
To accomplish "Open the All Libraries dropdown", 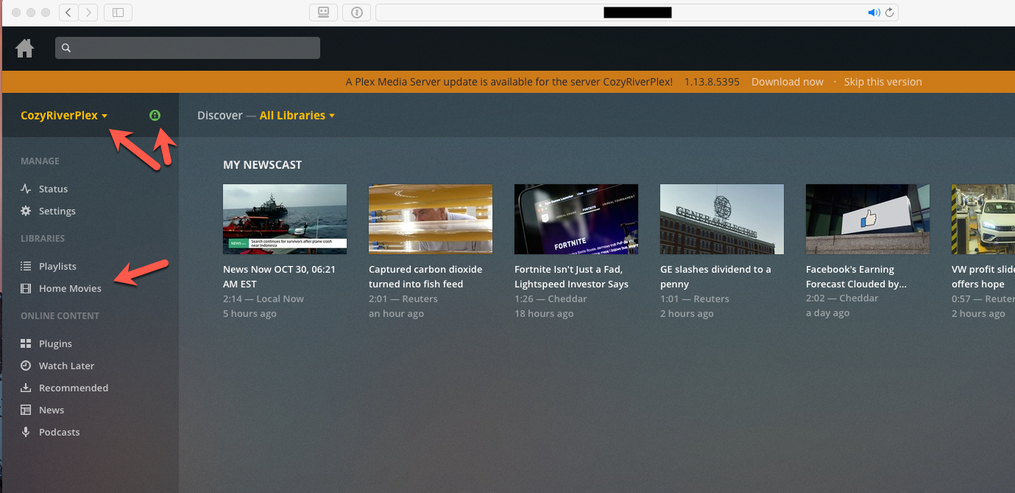I will (297, 115).
